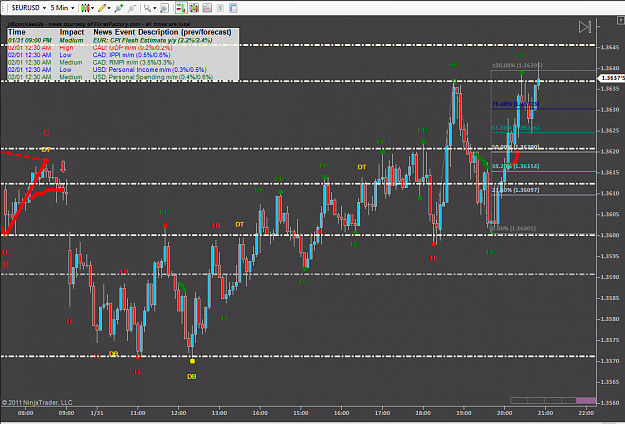
Task: Click the USD: Personal Income news row
Action: point(123,70)
